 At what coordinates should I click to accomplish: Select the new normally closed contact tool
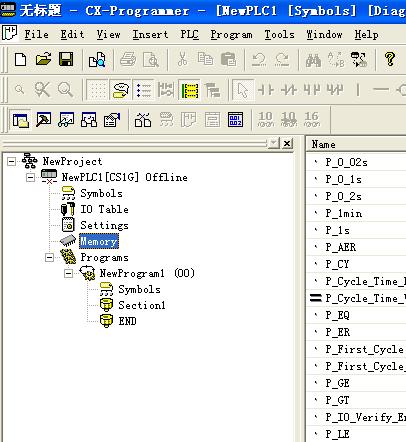pyautogui.click(x=289, y=90)
